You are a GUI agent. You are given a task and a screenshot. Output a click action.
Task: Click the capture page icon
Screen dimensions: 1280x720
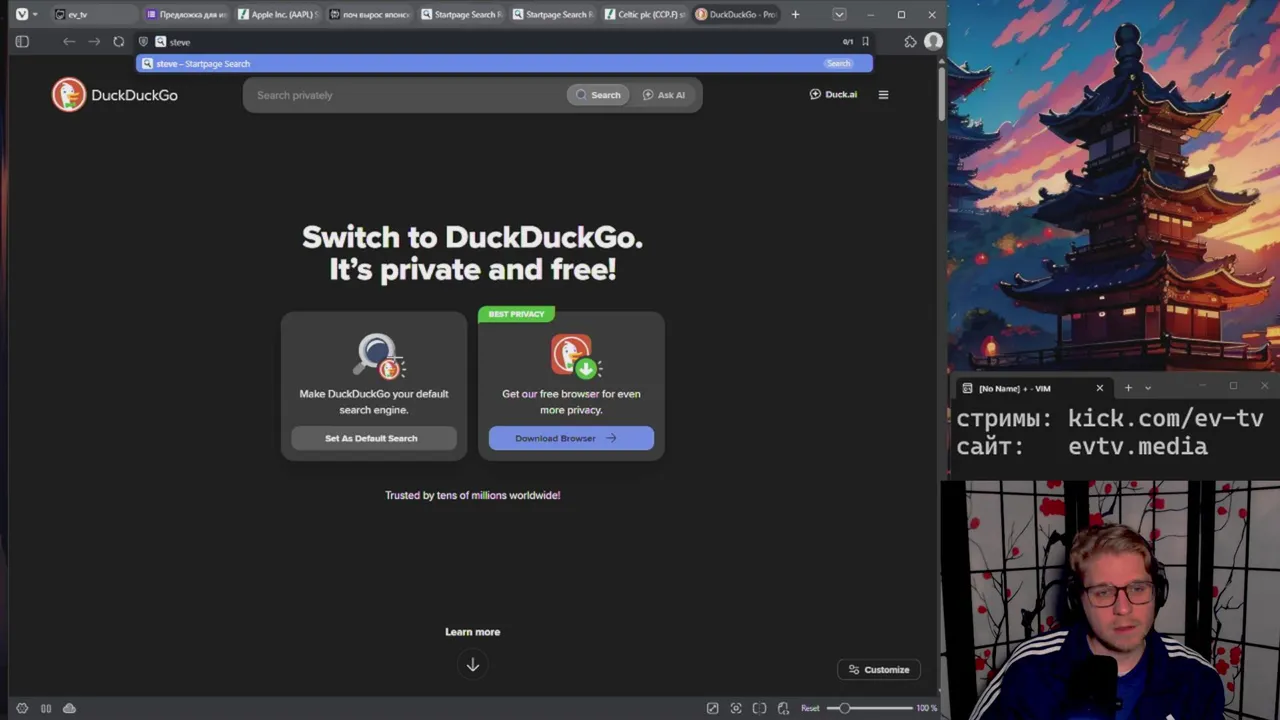(736, 708)
